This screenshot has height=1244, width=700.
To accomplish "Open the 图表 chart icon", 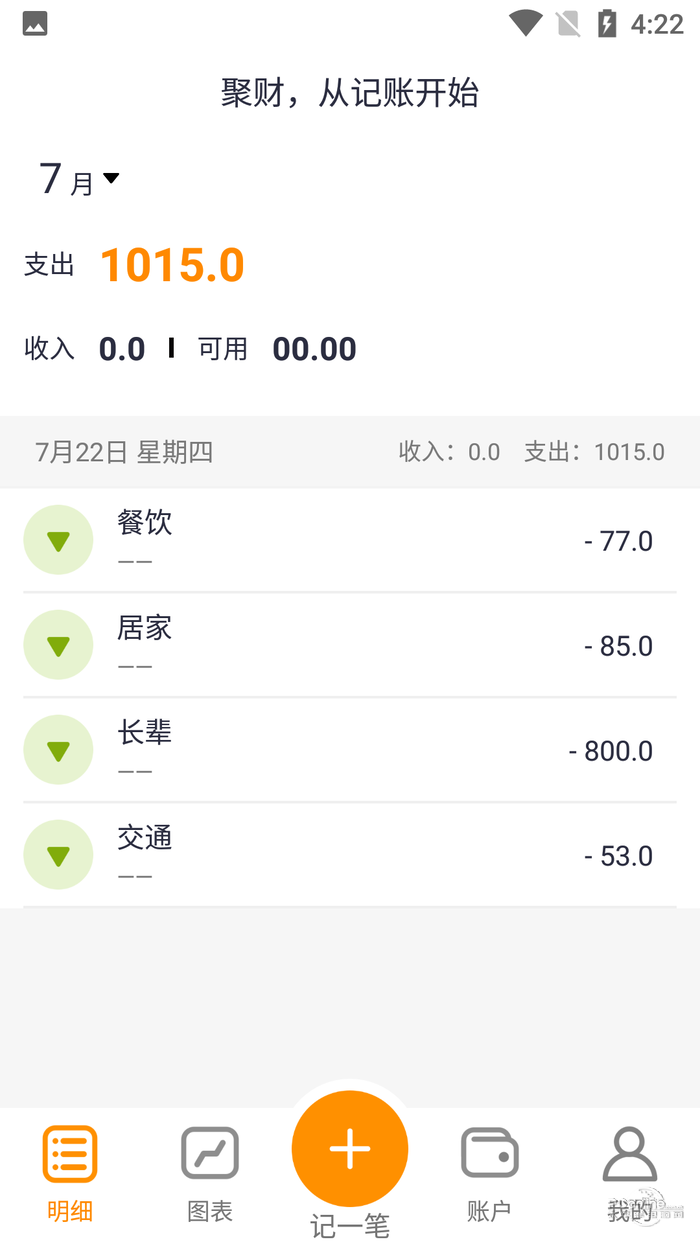I will tap(210, 1154).
